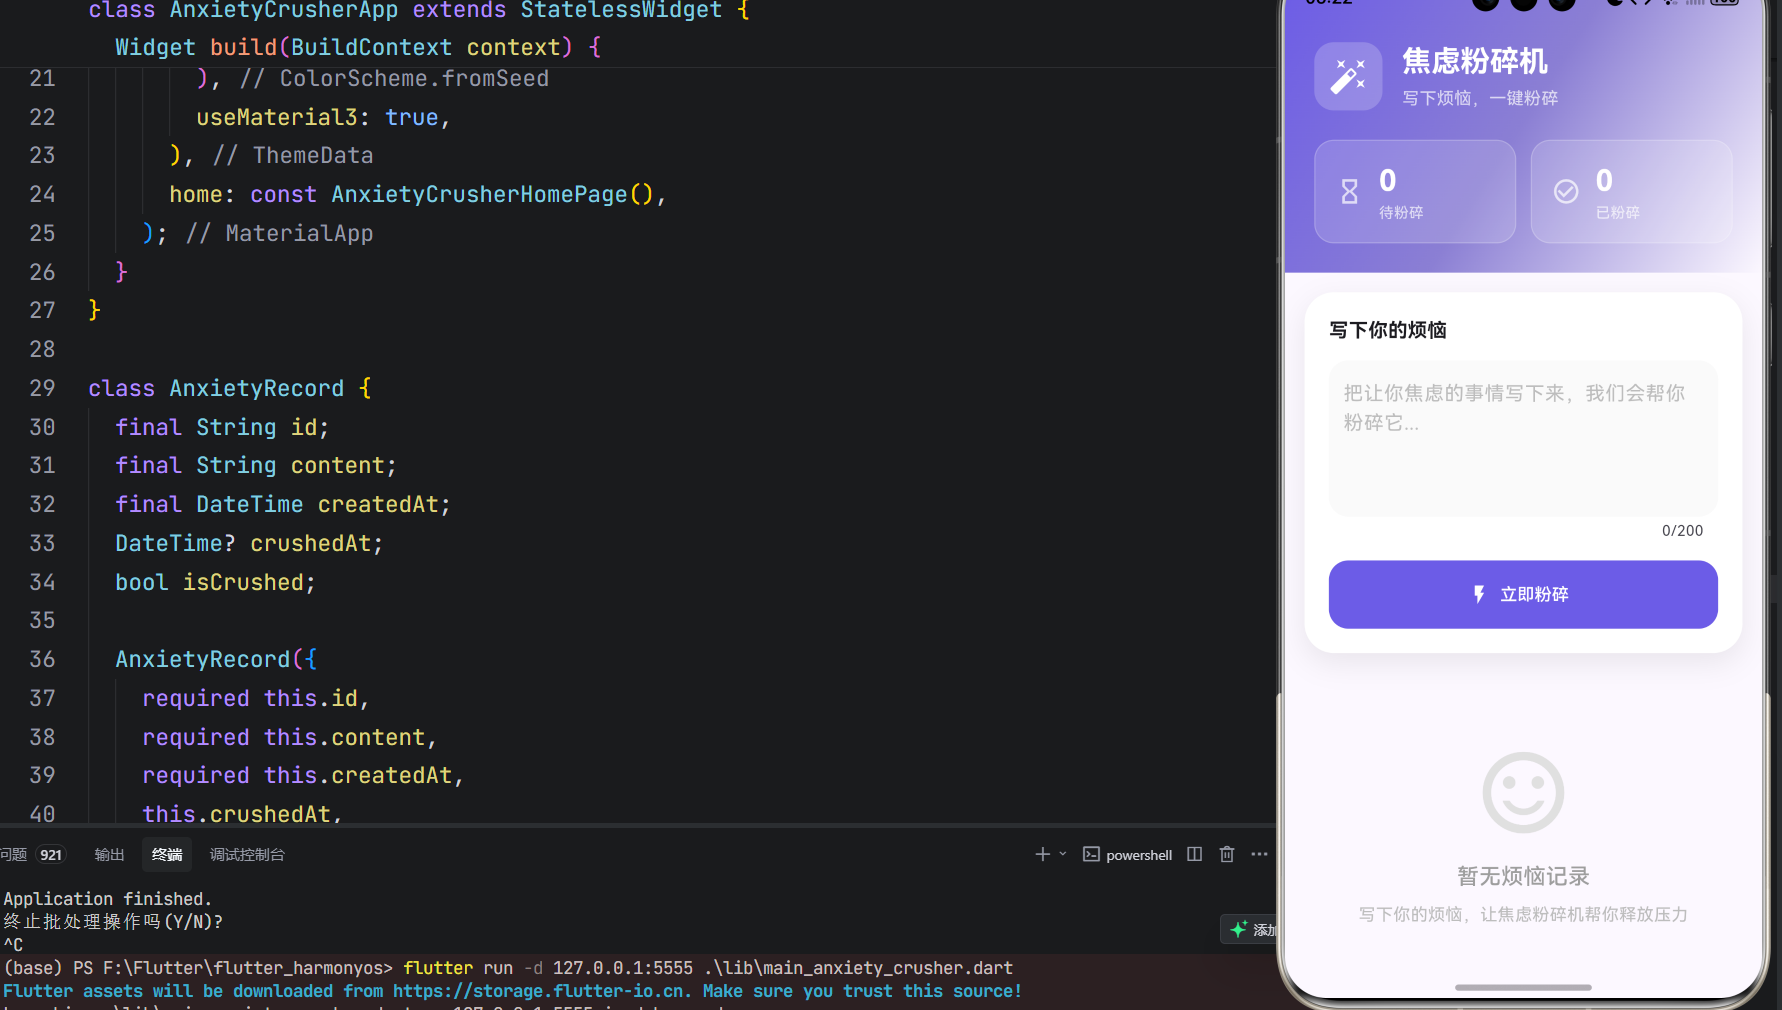The width and height of the screenshot is (1782, 1010).
Task: Tap the phone's home indicator bar
Action: (1523, 987)
